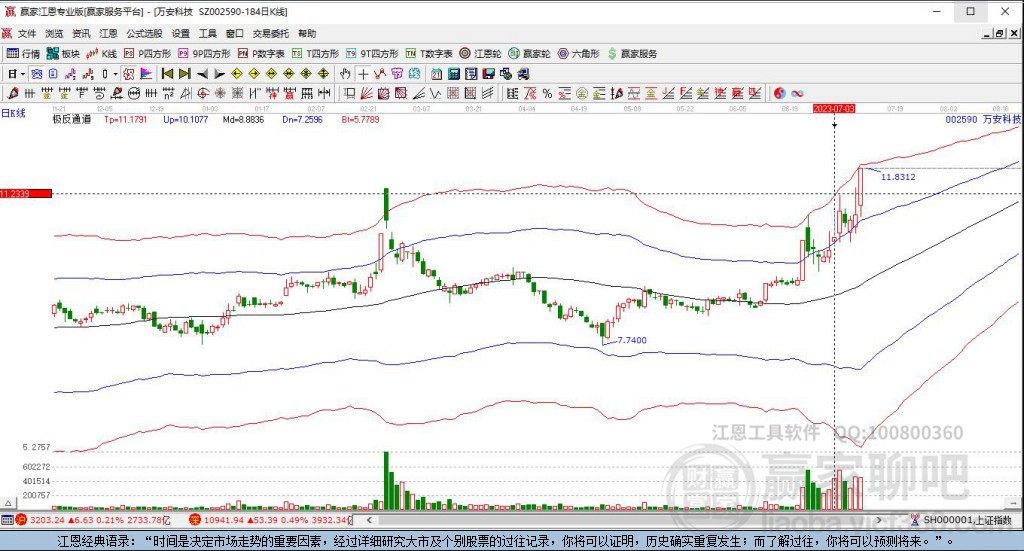Image resolution: width=1024 pixels, height=551 pixels.
Task: Click the 日K线 label
Action: tap(14, 113)
